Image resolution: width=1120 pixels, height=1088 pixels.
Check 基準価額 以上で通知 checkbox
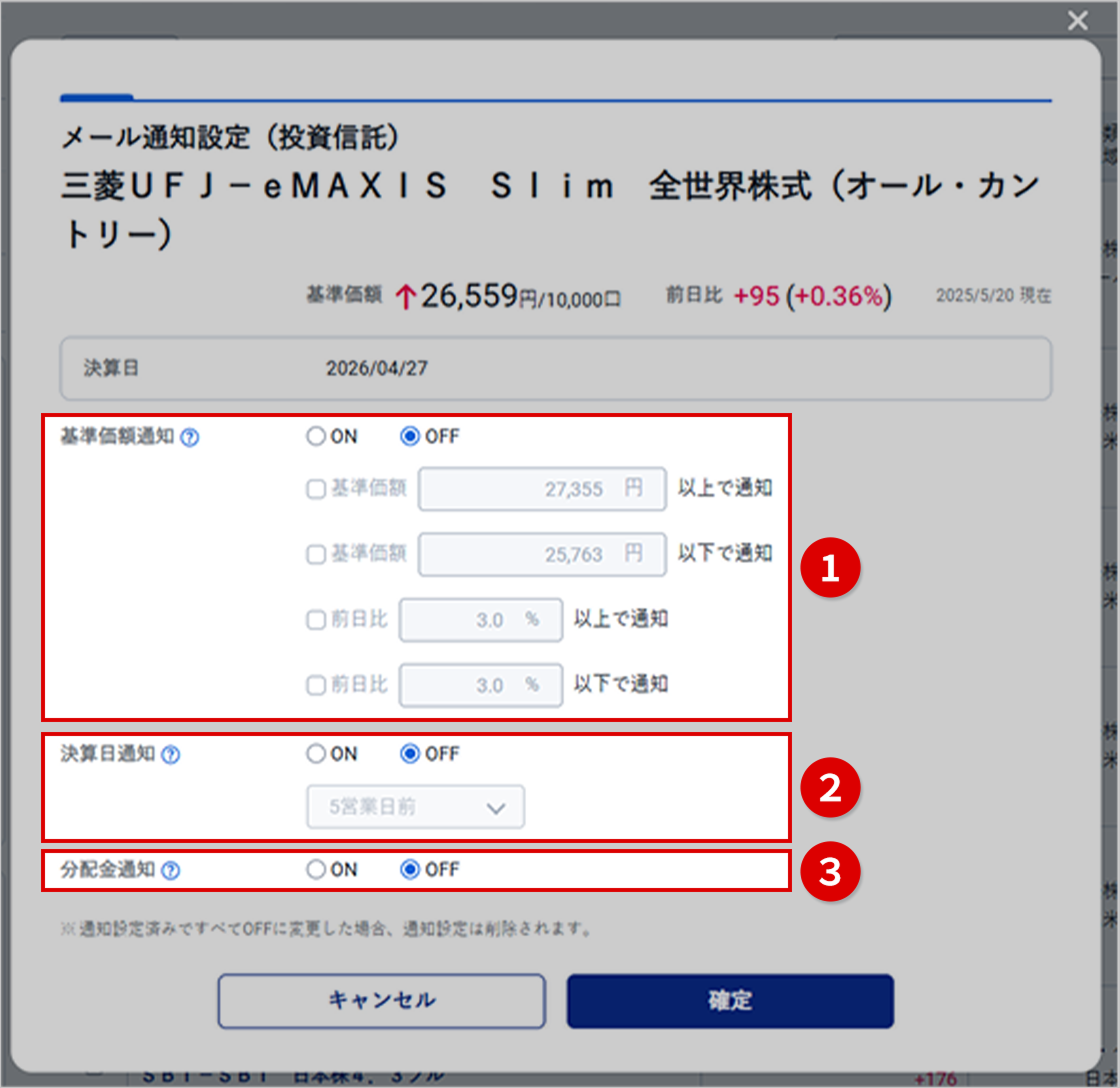(316, 489)
